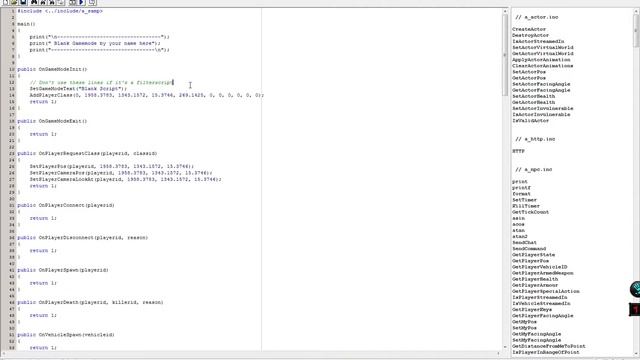Click the round floating widget icon at right edge
Screen dimensions: 640x360
(636, 289)
